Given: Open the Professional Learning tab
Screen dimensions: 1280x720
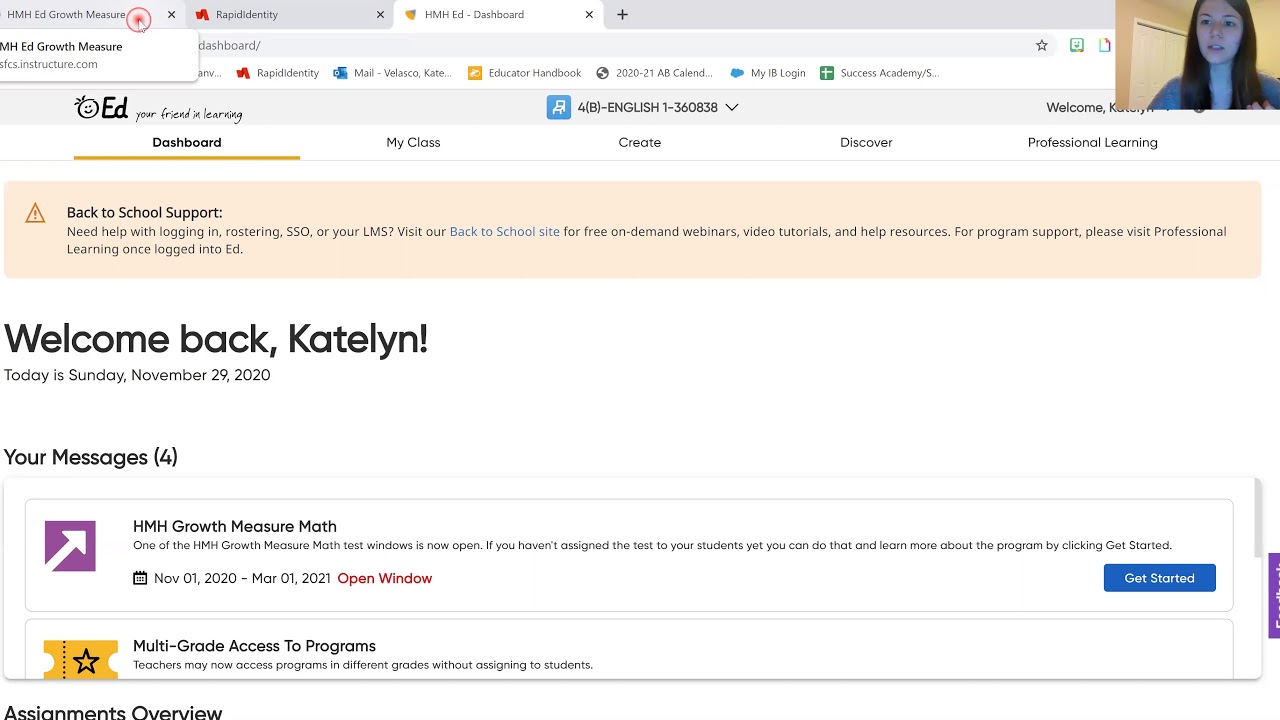Looking at the screenshot, I should point(1092,142).
